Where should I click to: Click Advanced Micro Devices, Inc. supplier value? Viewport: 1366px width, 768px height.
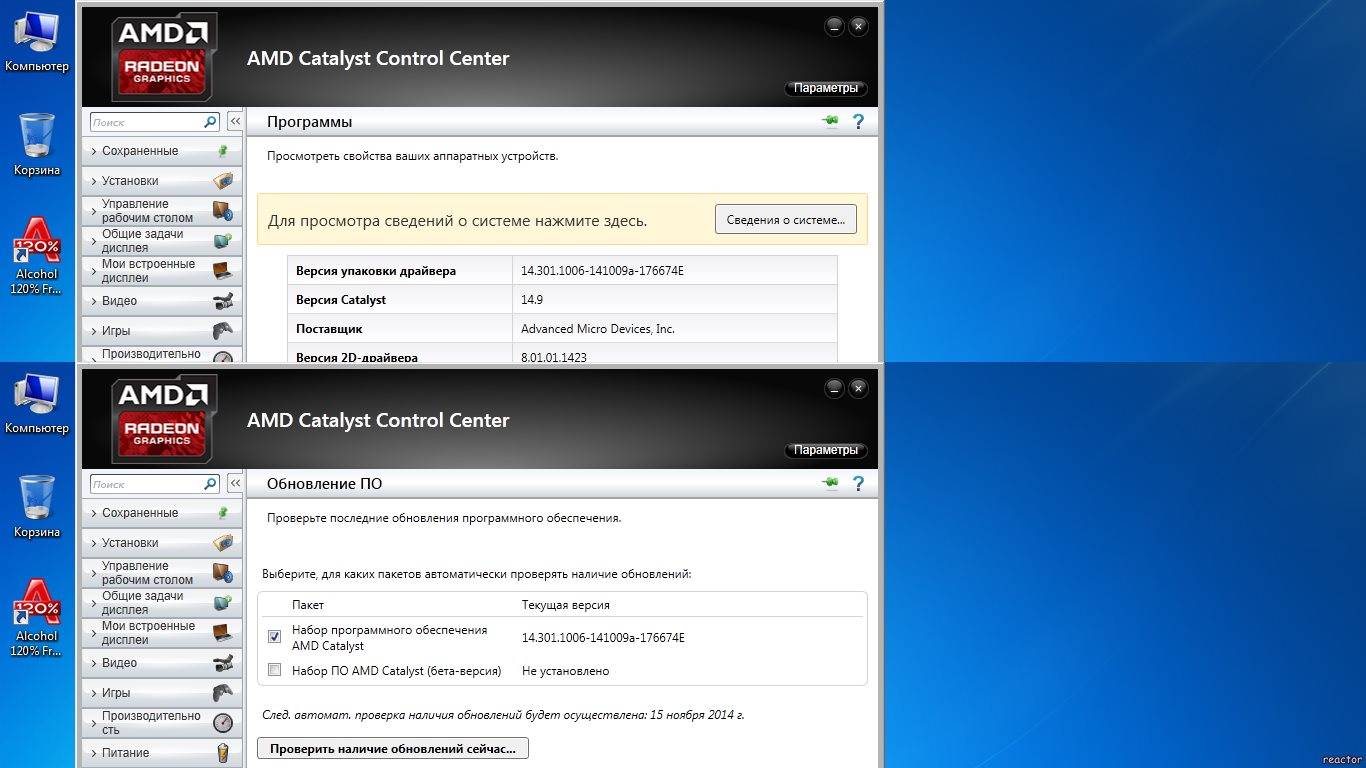pos(598,328)
